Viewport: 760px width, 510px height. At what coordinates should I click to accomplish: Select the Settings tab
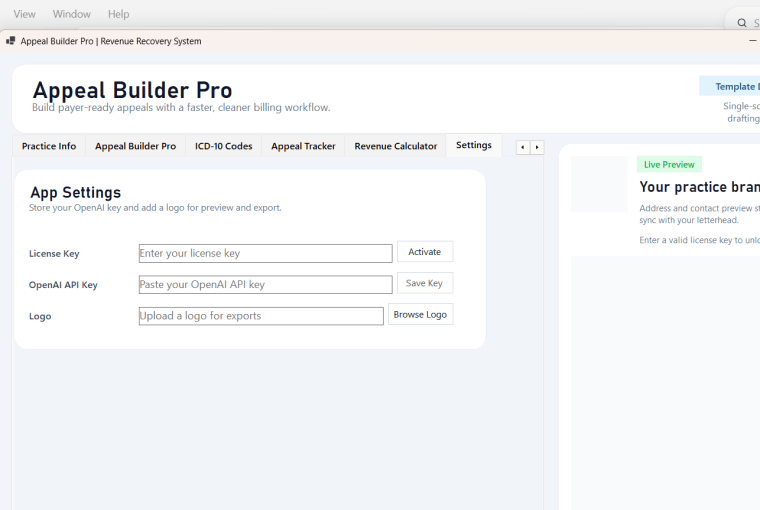click(474, 145)
